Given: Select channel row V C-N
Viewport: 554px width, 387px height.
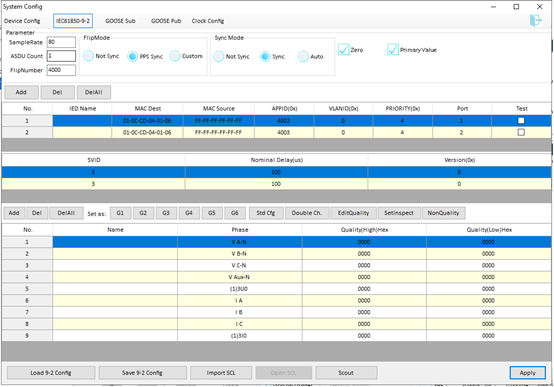Looking at the screenshot, I should pos(276,265).
